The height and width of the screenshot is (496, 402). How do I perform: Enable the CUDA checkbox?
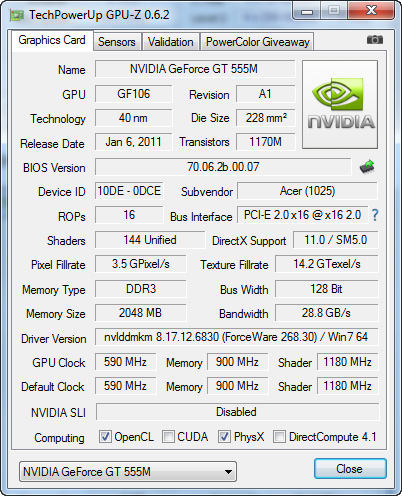(x=168, y=437)
